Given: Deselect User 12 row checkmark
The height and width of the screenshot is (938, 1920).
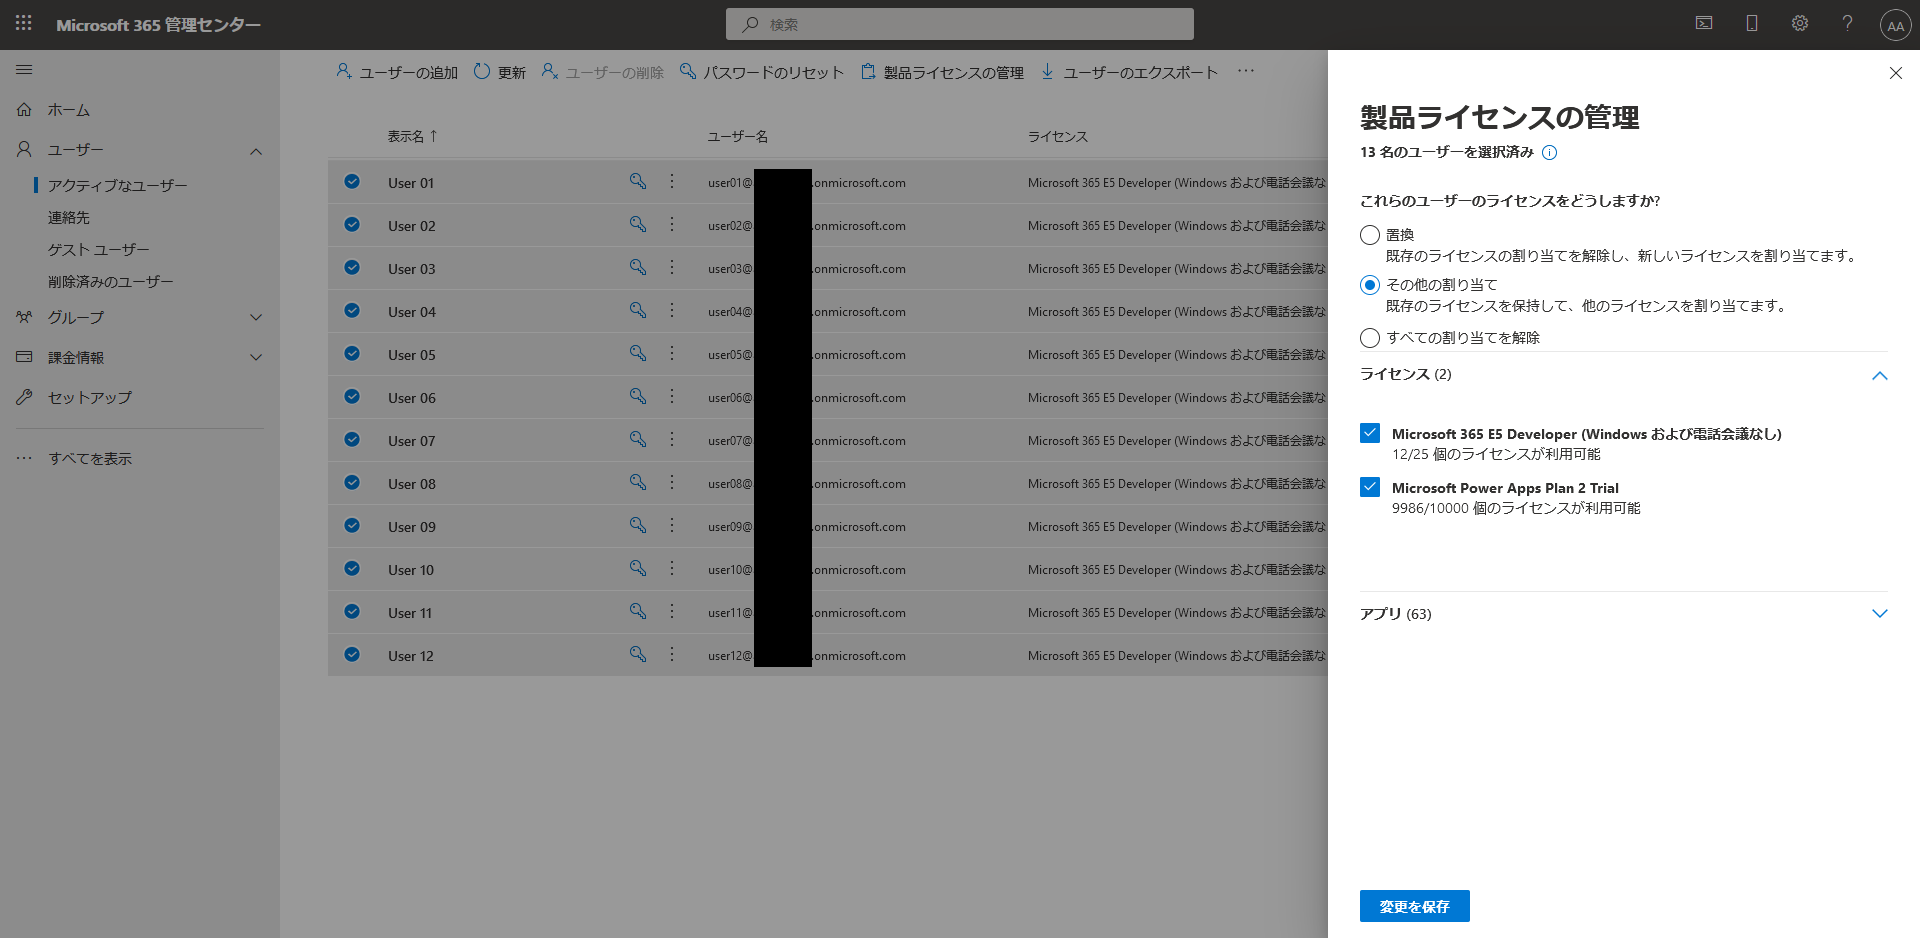Looking at the screenshot, I should coord(352,654).
